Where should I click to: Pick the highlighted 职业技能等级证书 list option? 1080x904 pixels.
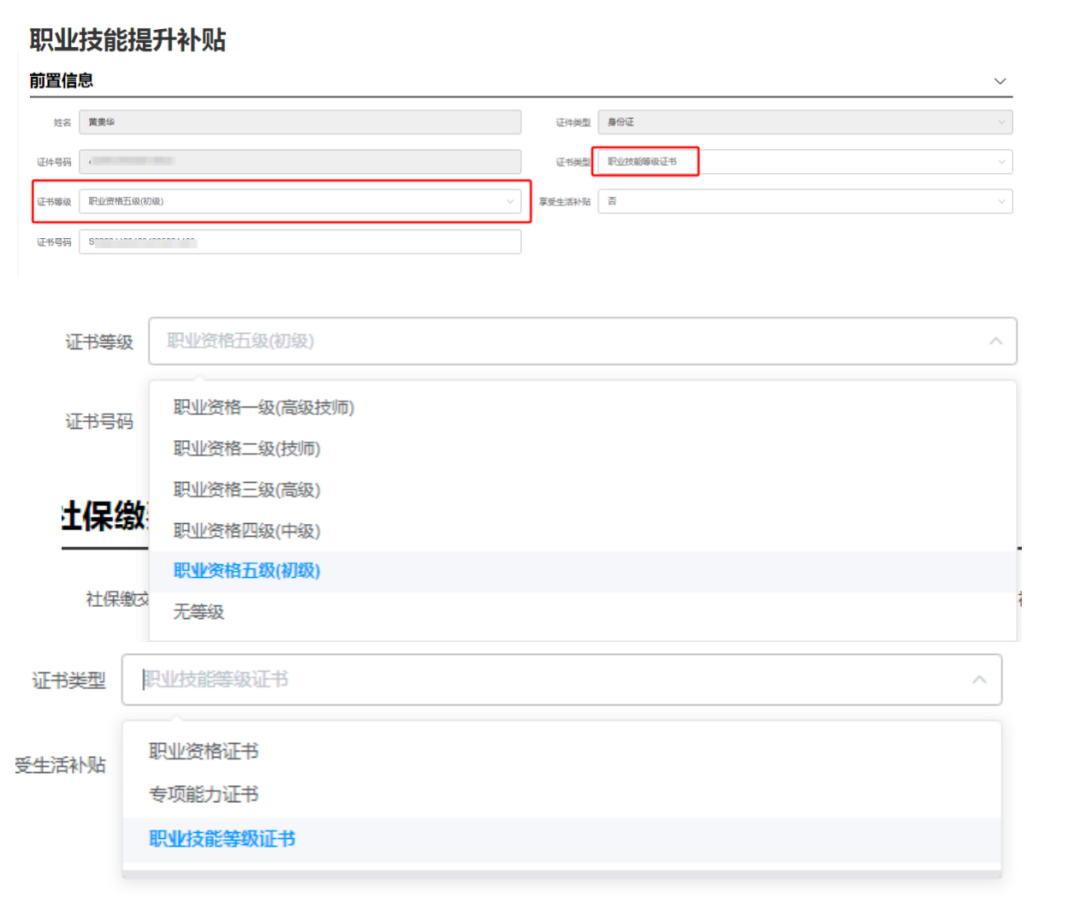tap(222, 839)
